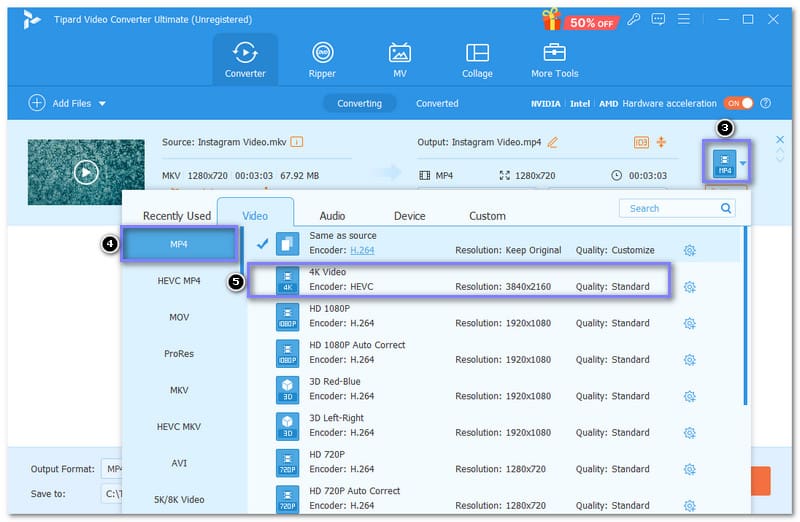The height and width of the screenshot is (522, 800).
Task: Select HEVC MP4 format
Action: tap(179, 281)
